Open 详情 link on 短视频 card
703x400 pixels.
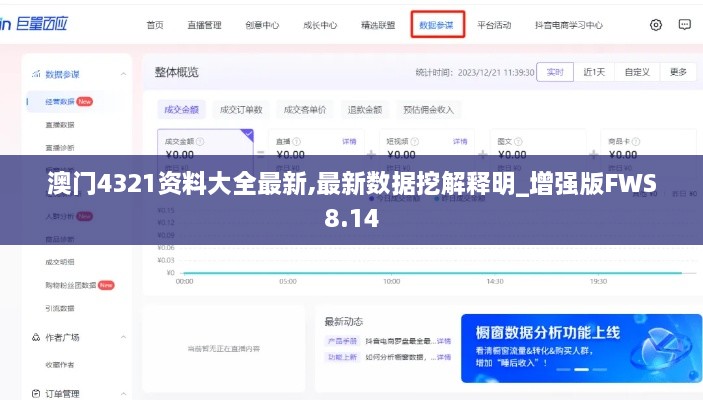pos(460,142)
